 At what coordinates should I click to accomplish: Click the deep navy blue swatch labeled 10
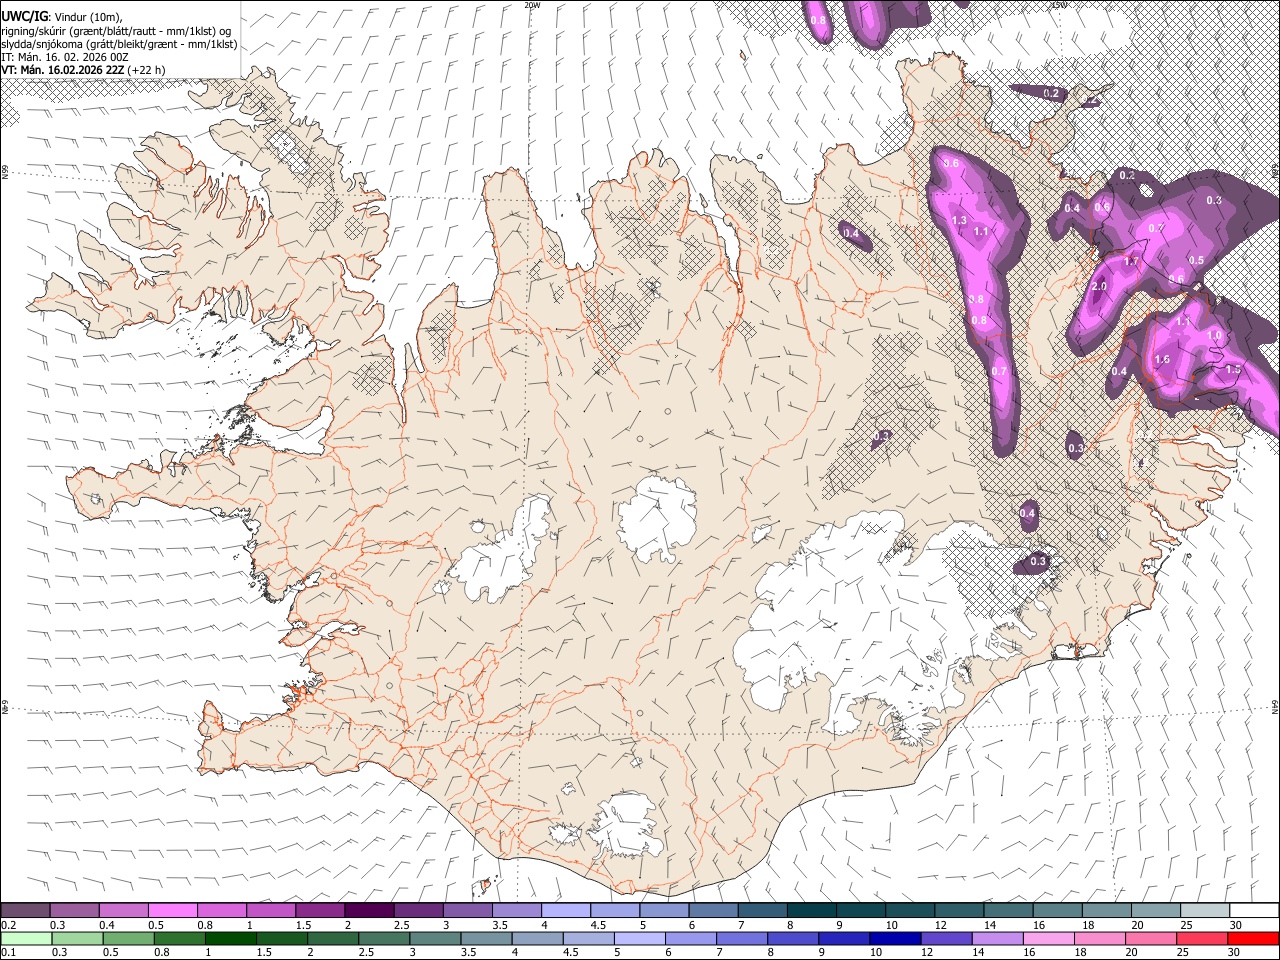tap(895, 938)
